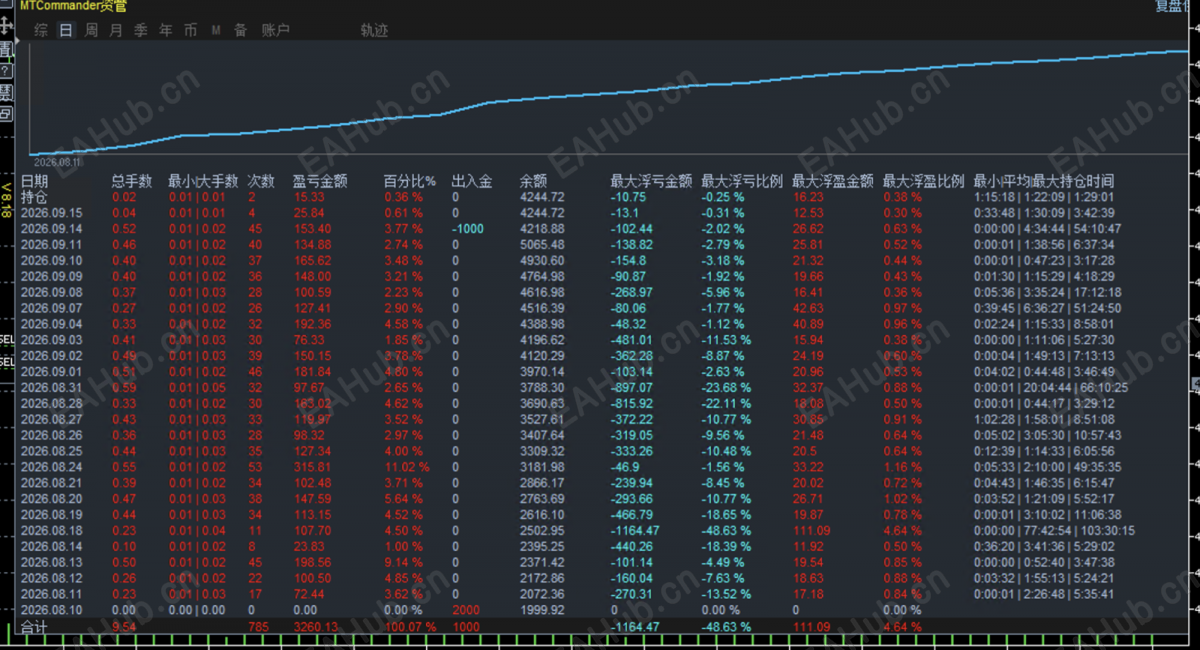Click the four-way move arrows icon

click(6, 26)
